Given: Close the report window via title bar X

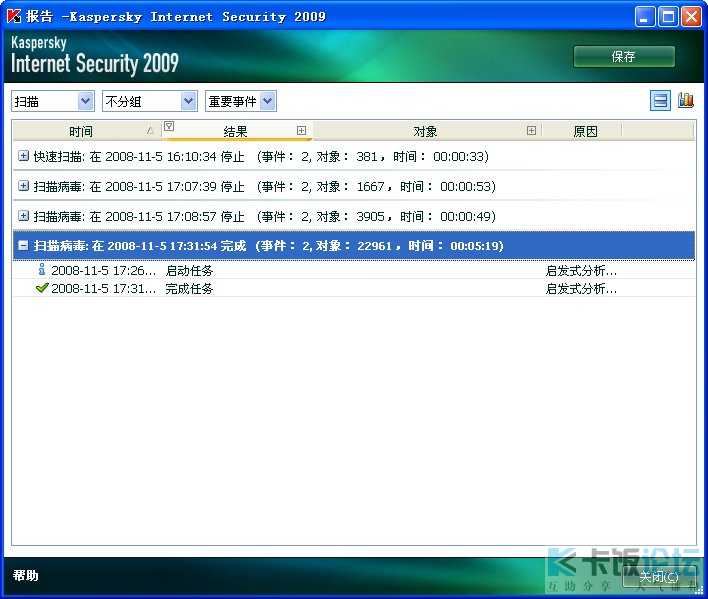Looking at the screenshot, I should [691, 17].
